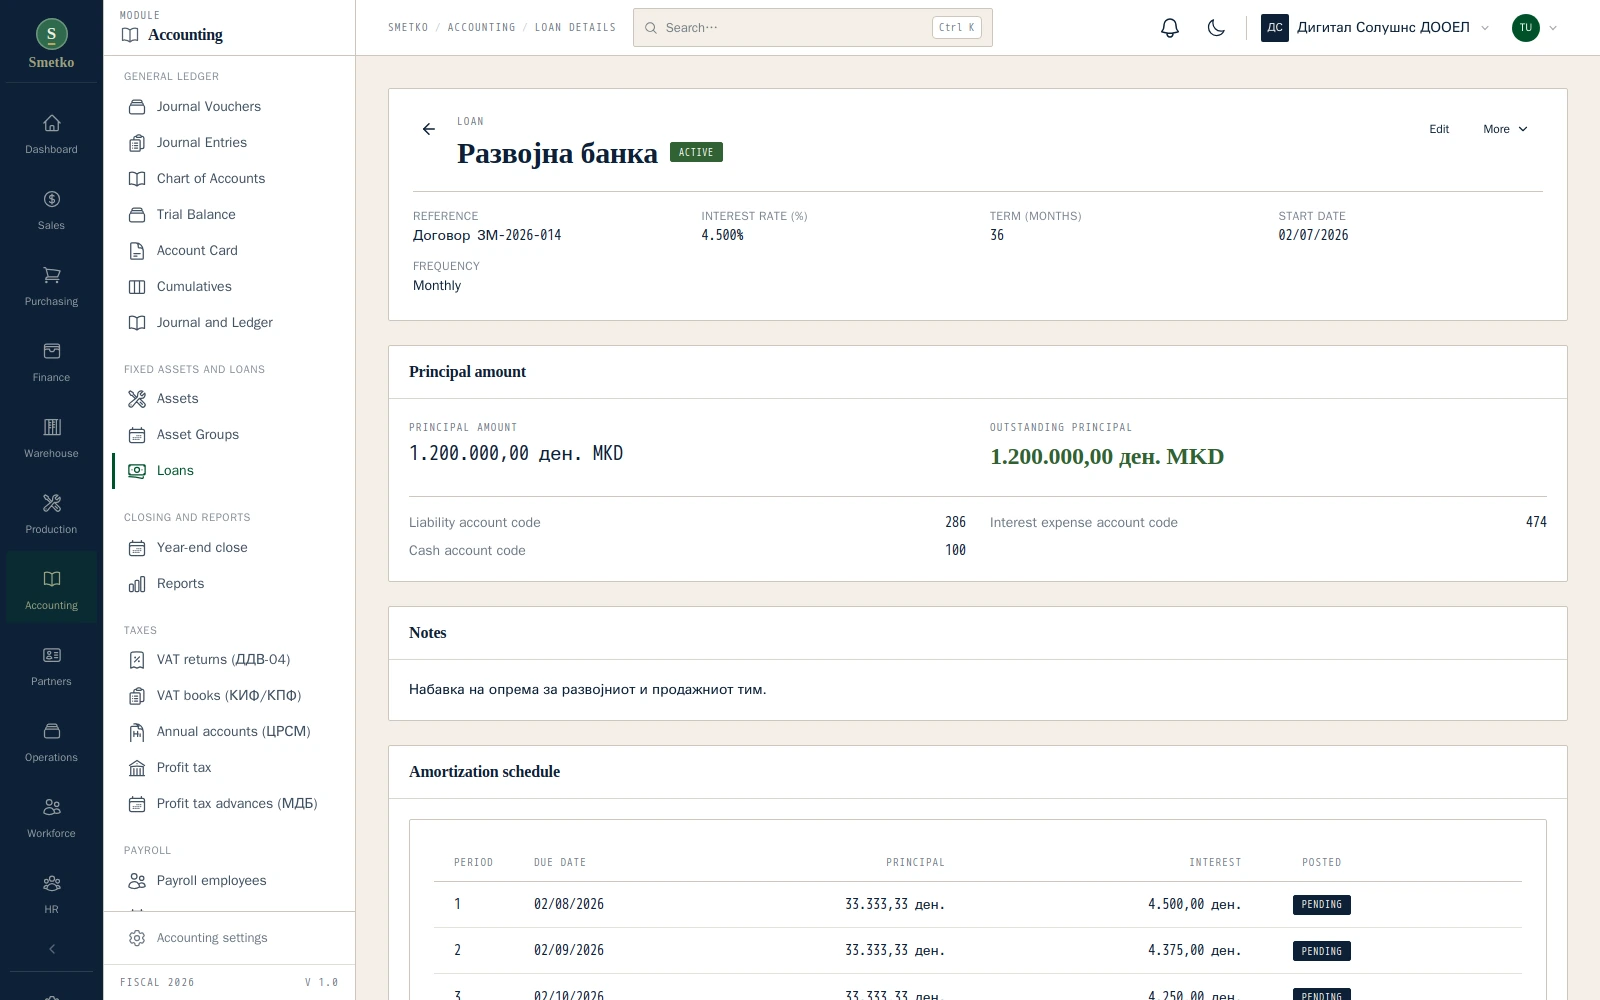Open Reports in the sidebar
Image resolution: width=1600 pixels, height=1000 pixels.
[x=230, y=584]
